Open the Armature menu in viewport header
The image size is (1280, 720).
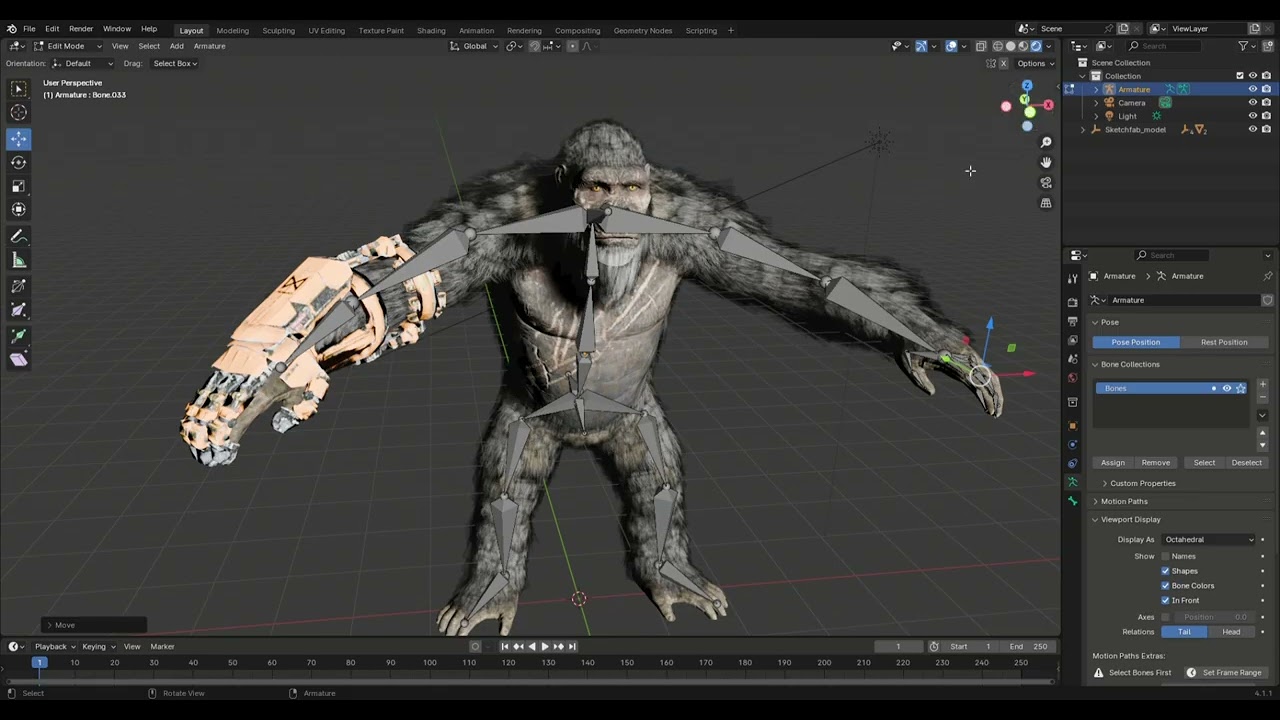(209, 46)
